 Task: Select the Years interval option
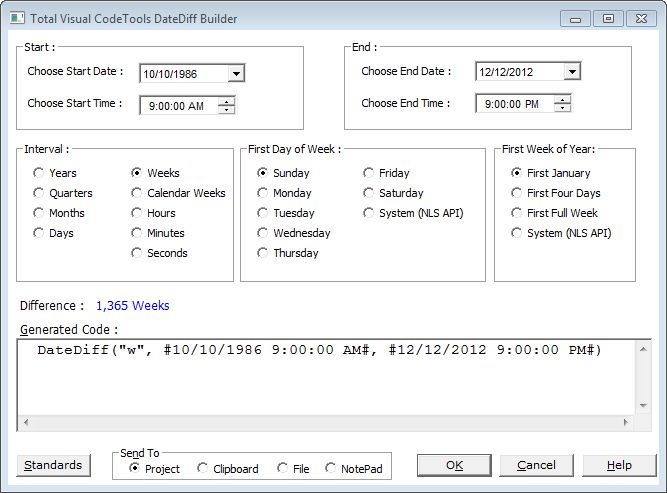pos(55,173)
